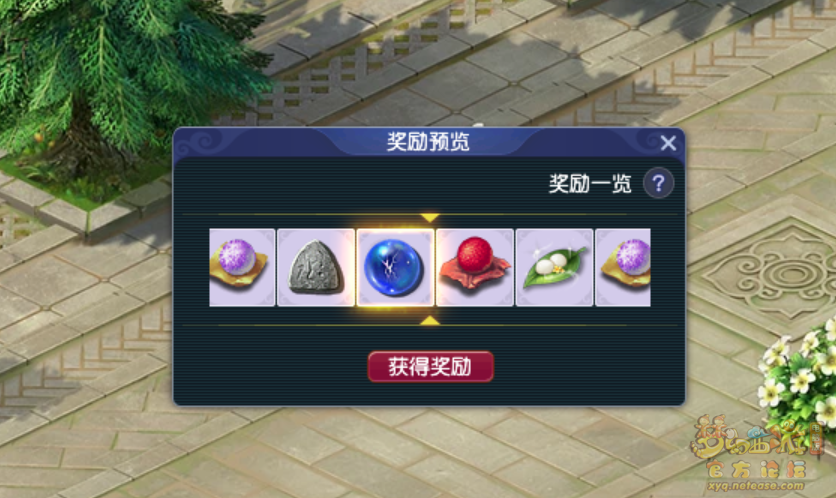
Task: Click the 奖励预览 title bar
Action: tap(429, 142)
